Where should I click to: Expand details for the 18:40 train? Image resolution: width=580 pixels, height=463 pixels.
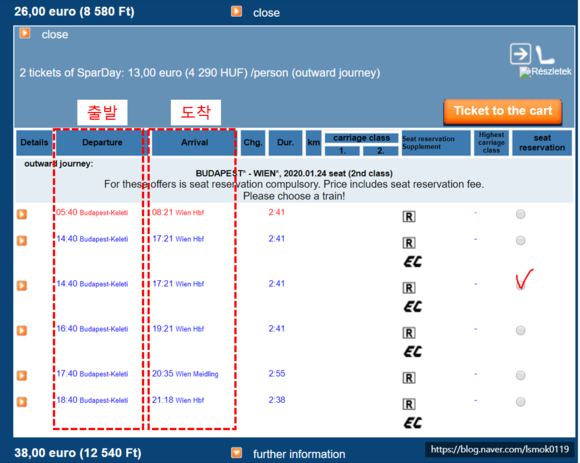coord(22,402)
